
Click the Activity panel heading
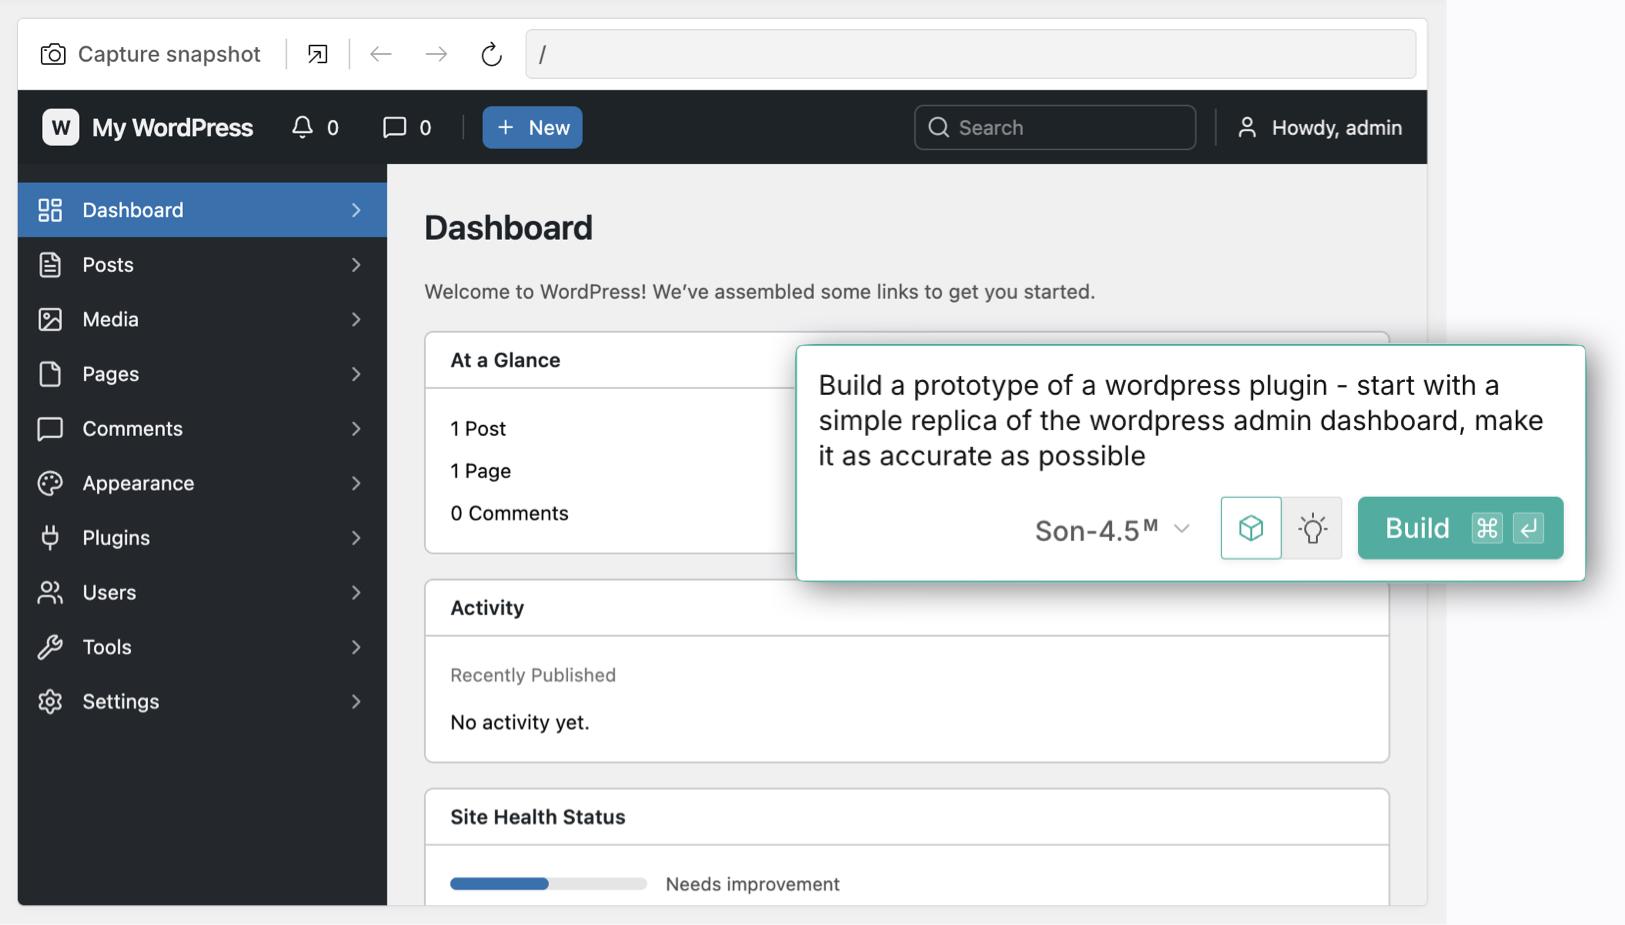coord(487,608)
